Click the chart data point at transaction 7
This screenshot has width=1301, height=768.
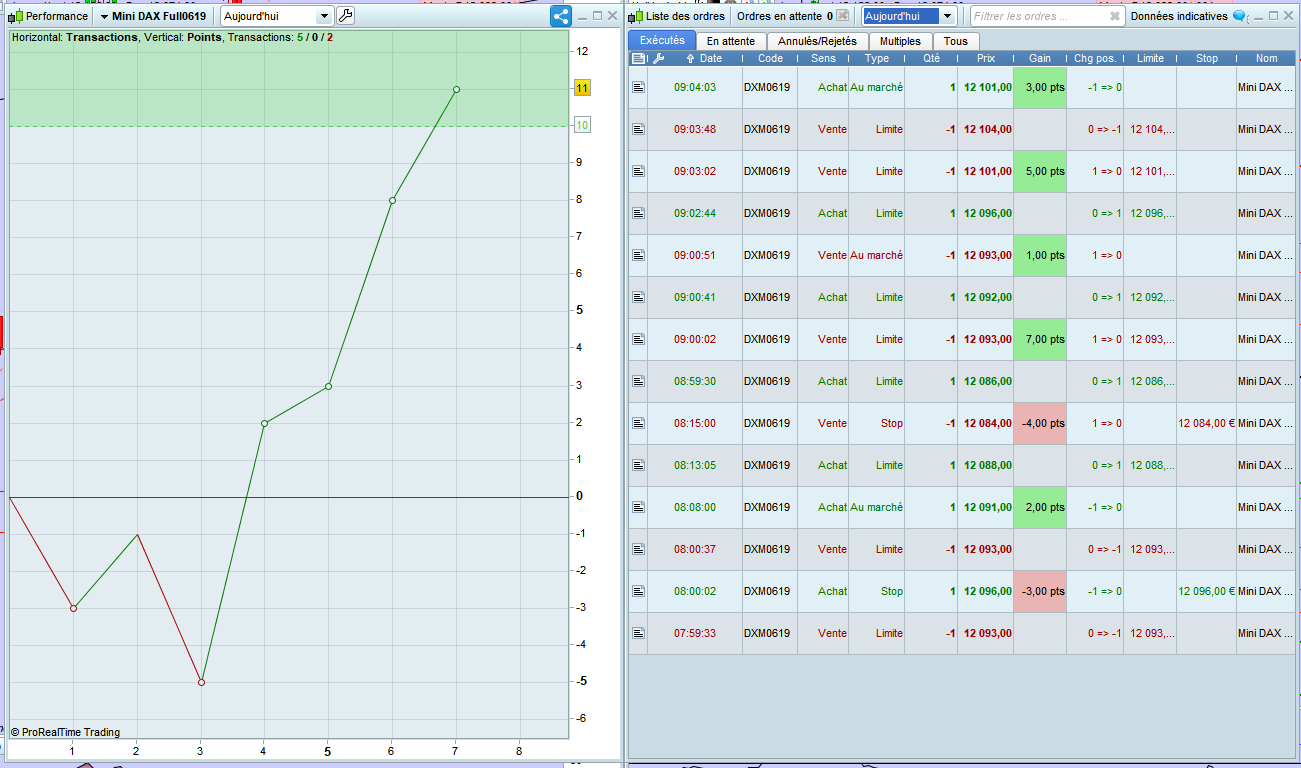[x=456, y=89]
